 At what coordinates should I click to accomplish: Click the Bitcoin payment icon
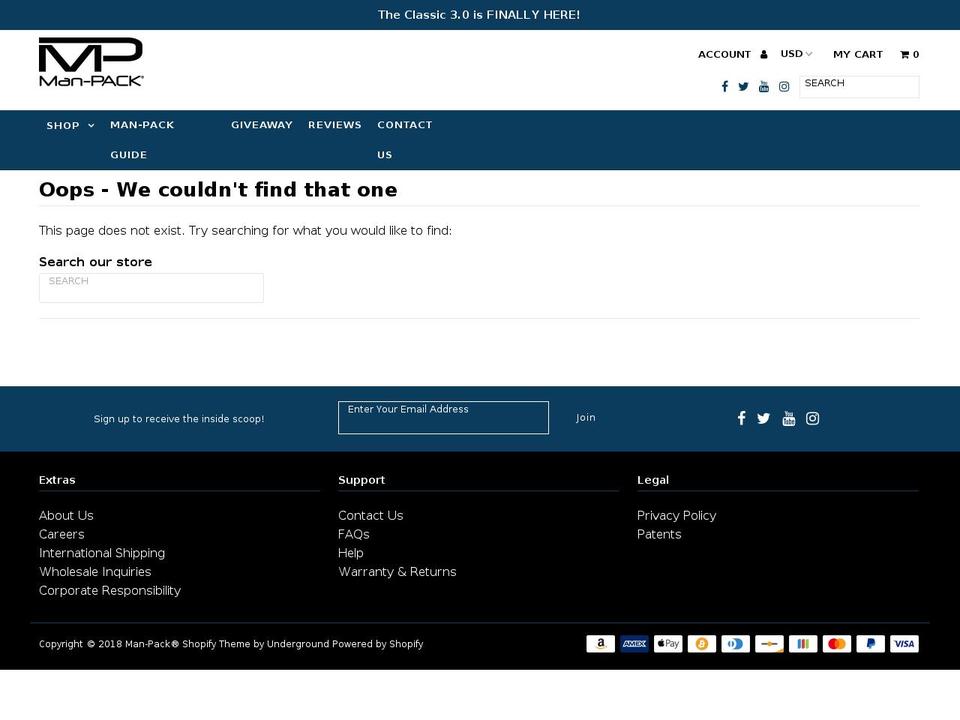(702, 643)
